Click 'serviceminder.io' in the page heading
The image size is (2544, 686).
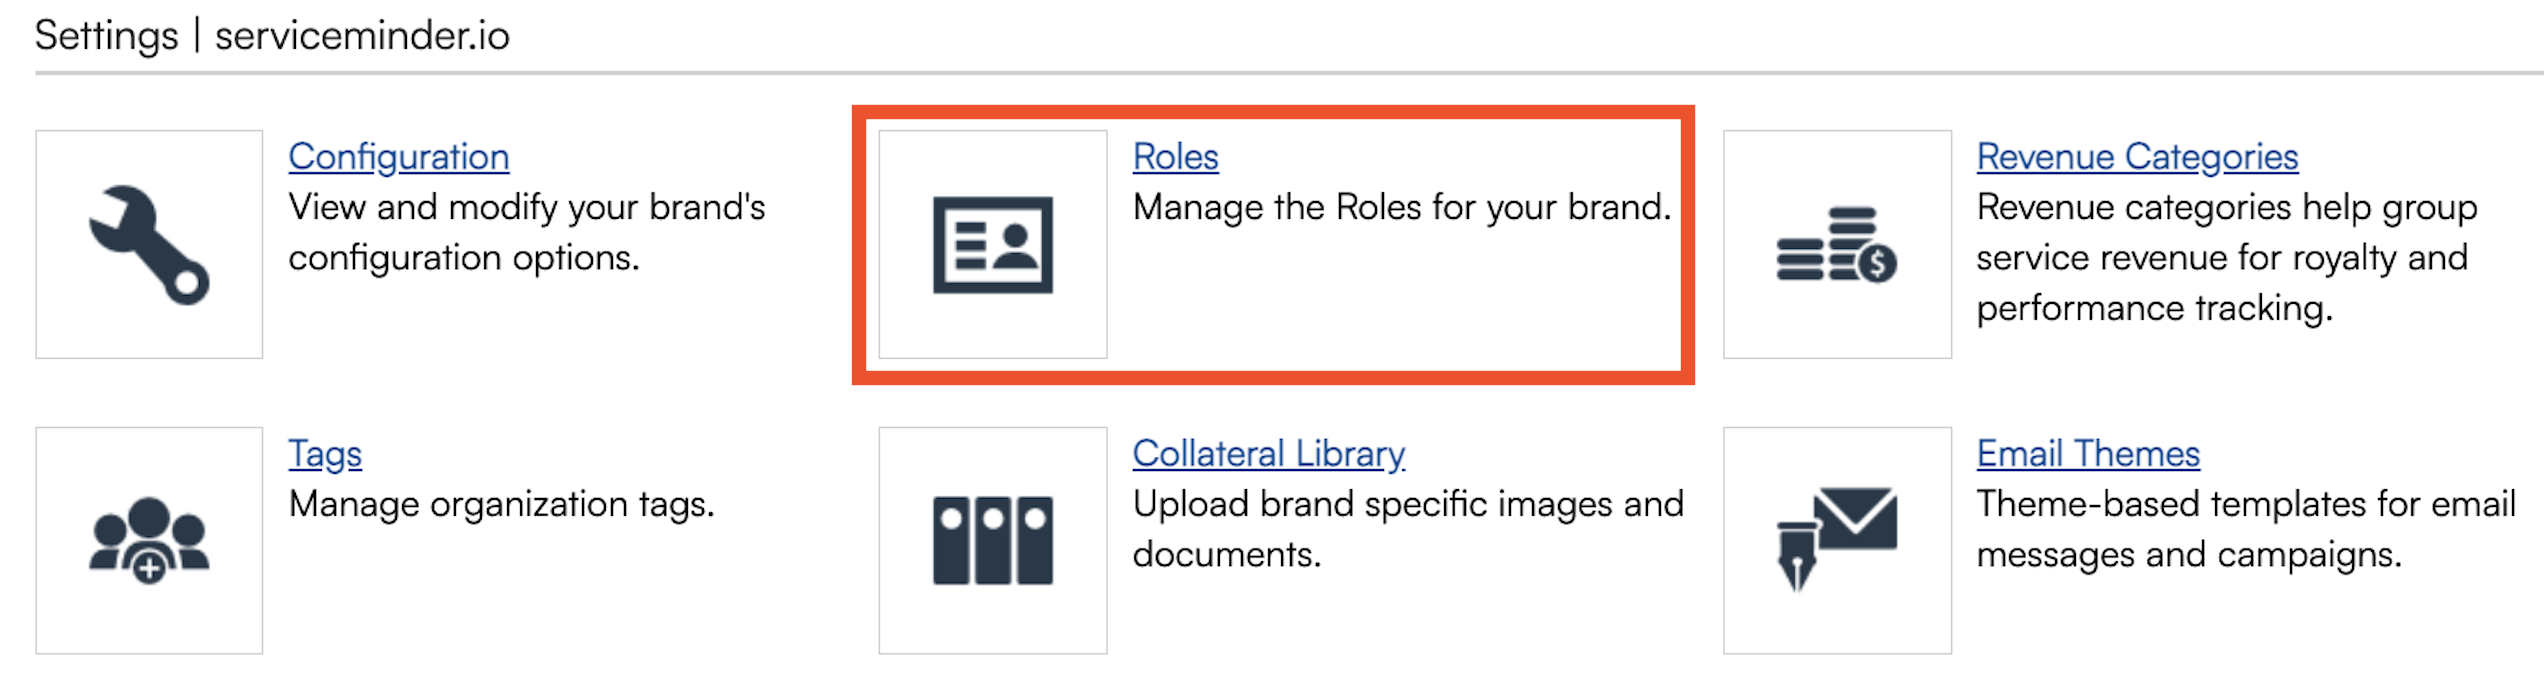point(362,36)
